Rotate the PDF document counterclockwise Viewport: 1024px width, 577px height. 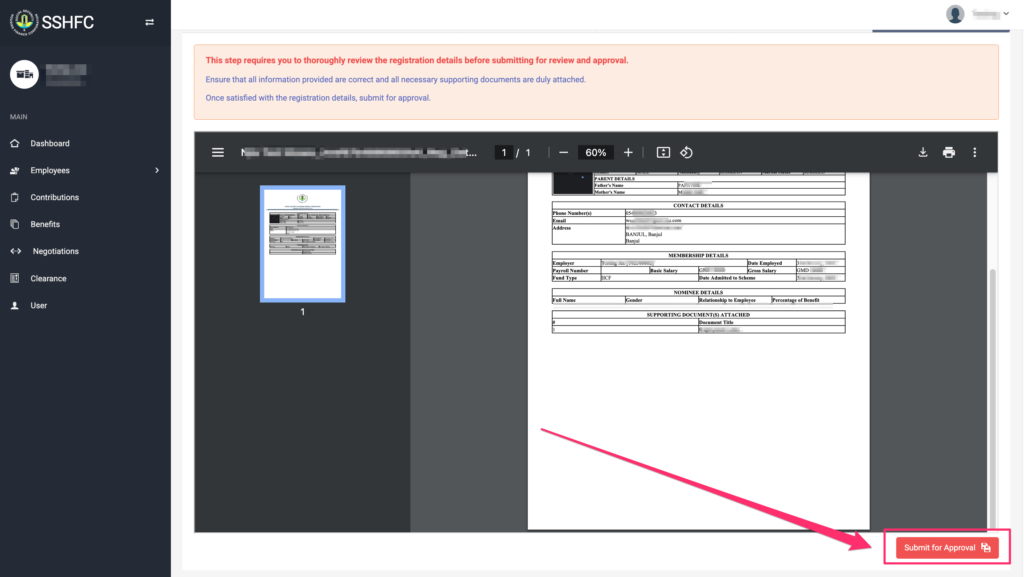pyautogui.click(x=687, y=152)
